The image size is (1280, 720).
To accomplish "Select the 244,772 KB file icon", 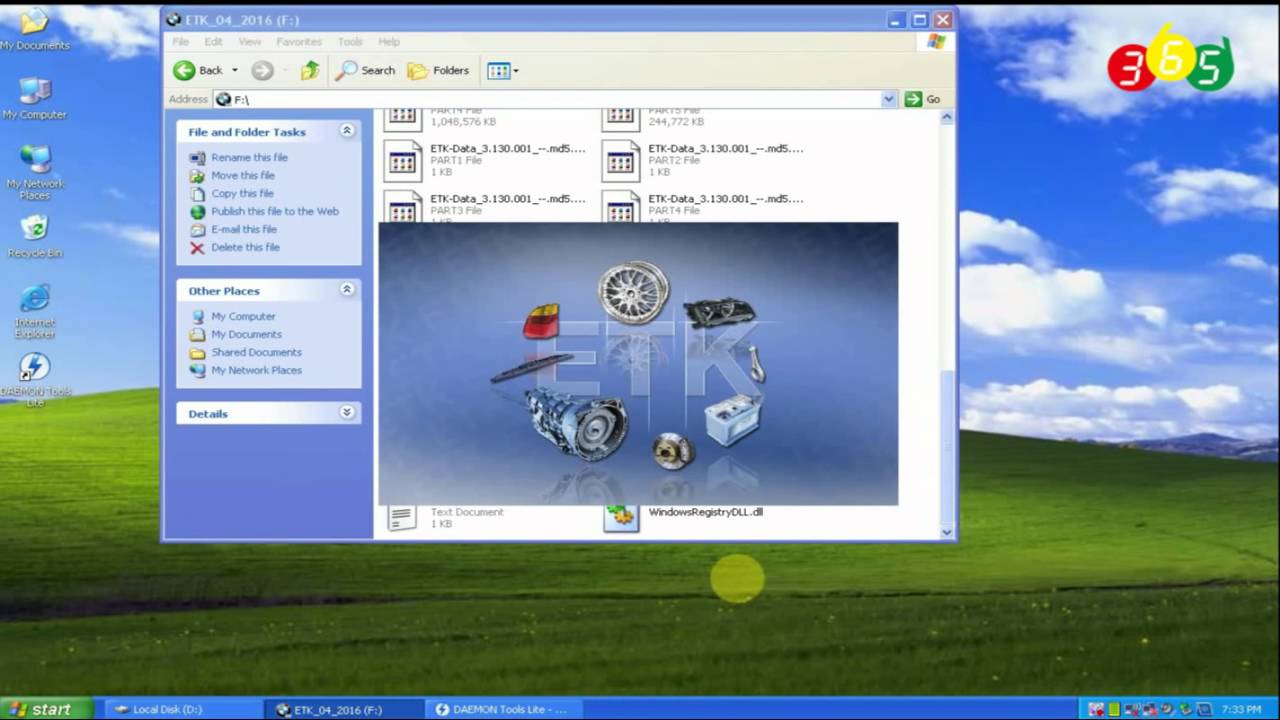I will pos(620,120).
